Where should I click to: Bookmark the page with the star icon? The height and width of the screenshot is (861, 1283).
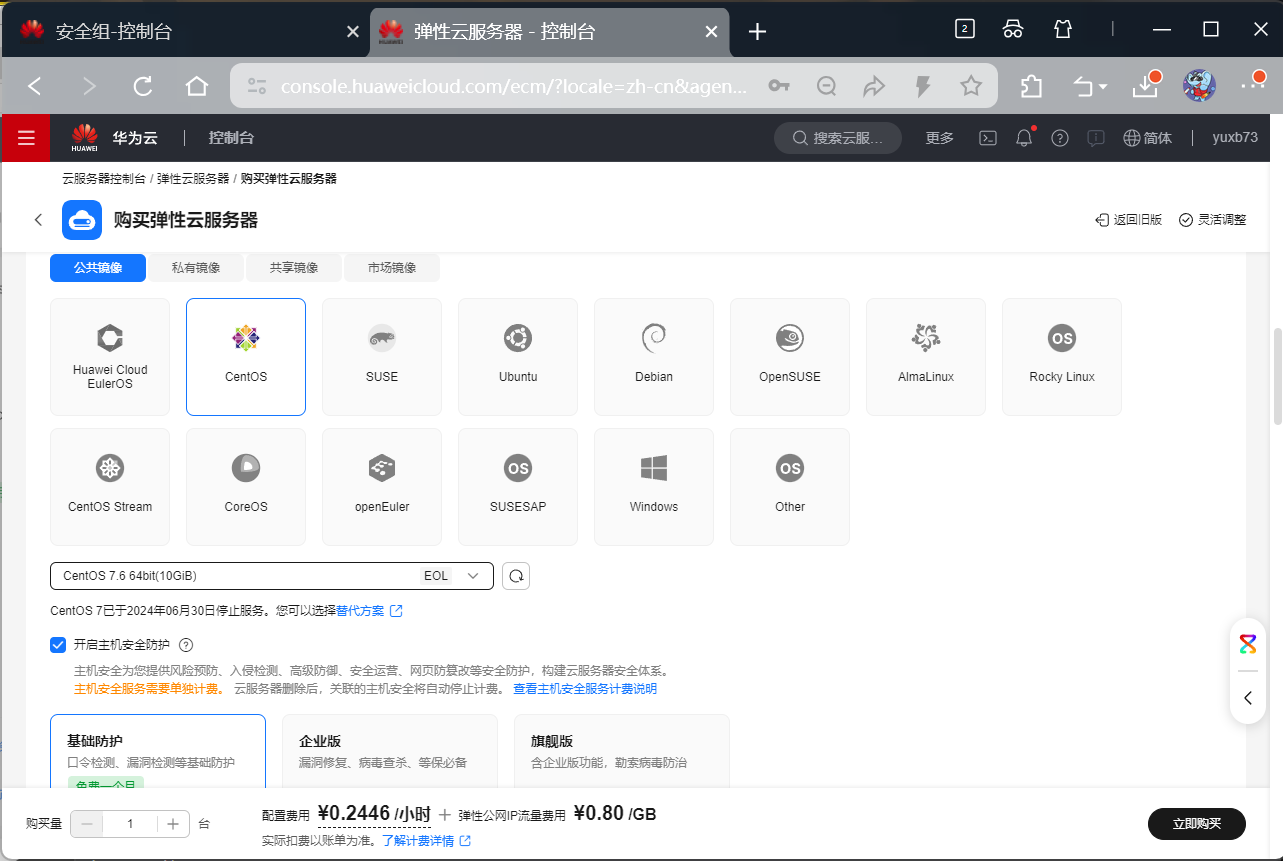tap(971, 86)
